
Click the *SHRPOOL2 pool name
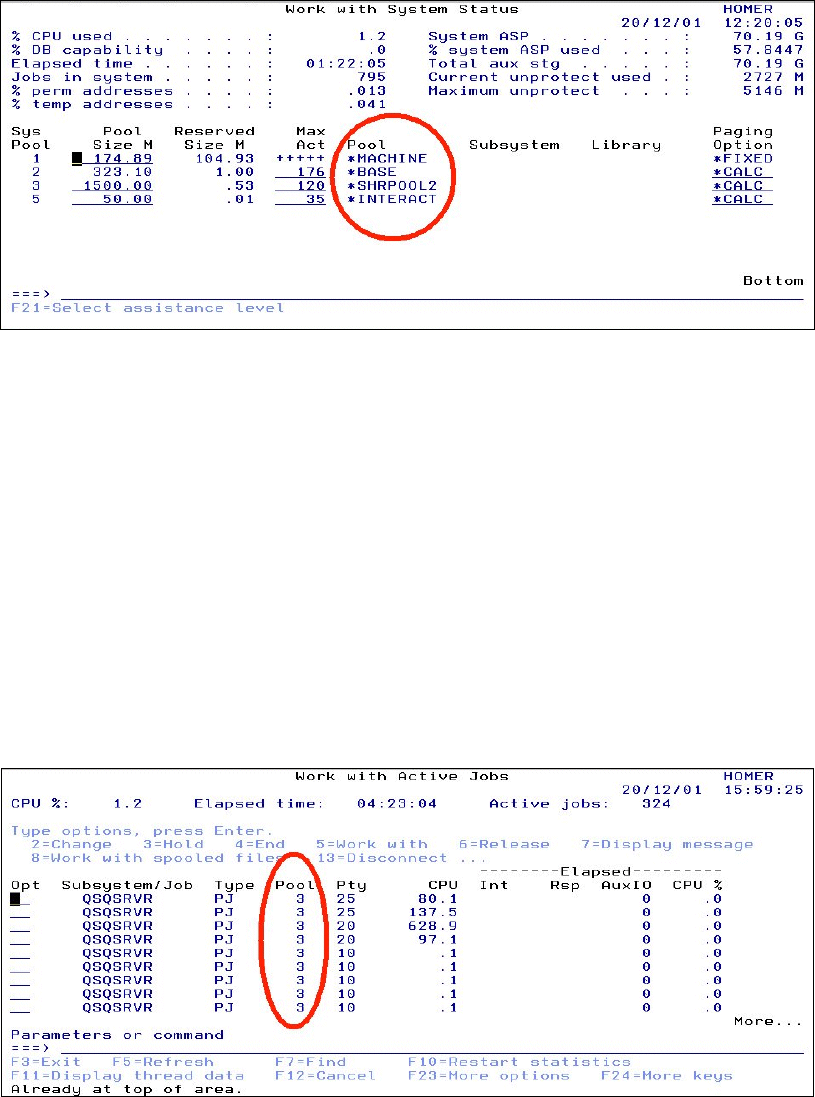[392, 185]
